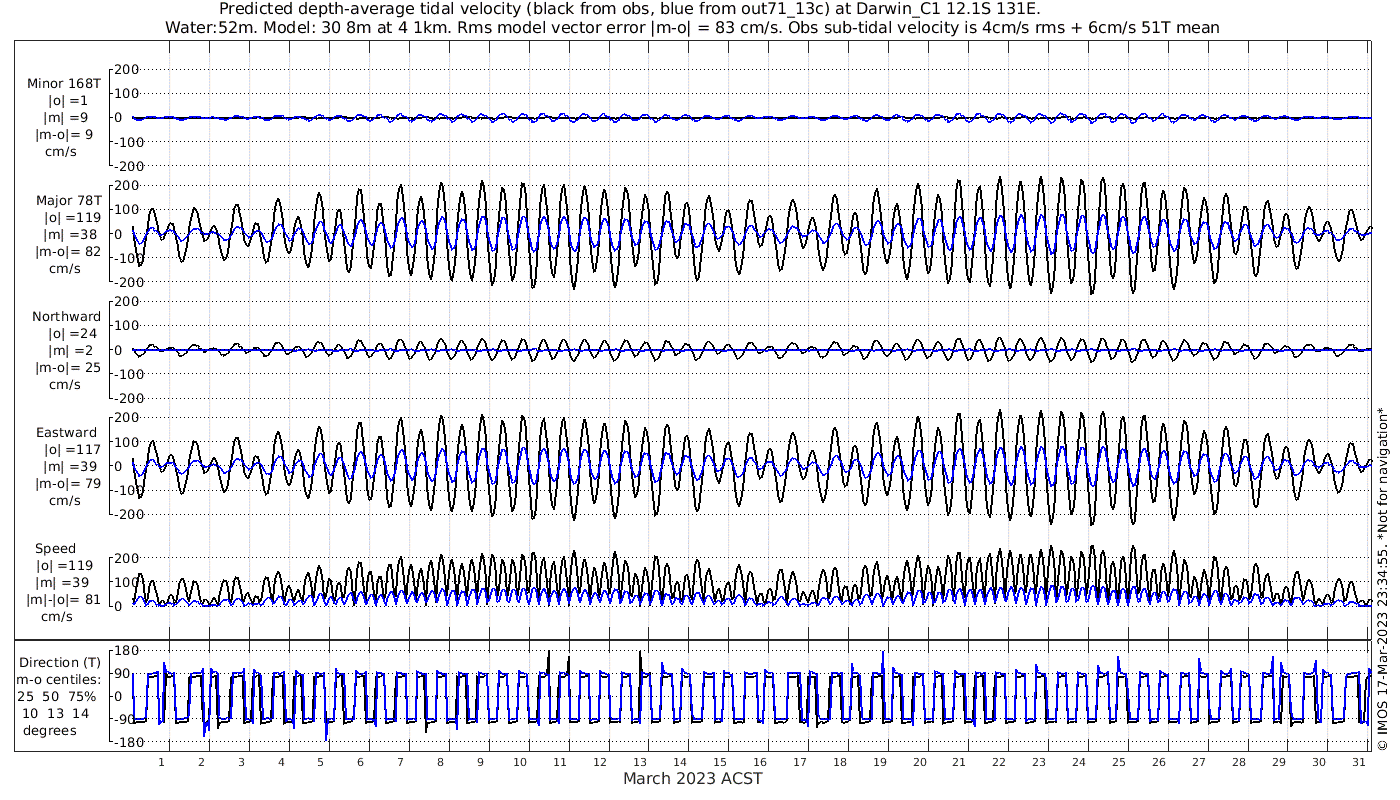Click day '31' on the date axis
Viewport: 1400px width, 800px height.
[1357, 762]
